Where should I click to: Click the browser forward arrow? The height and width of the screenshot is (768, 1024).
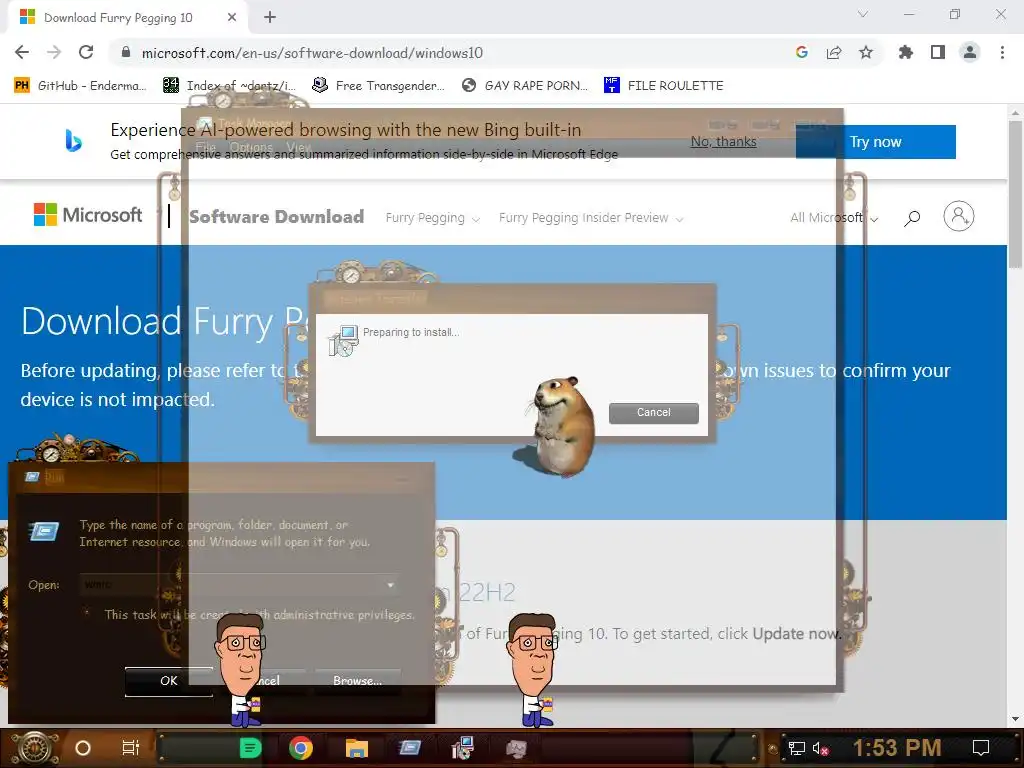pos(54,52)
